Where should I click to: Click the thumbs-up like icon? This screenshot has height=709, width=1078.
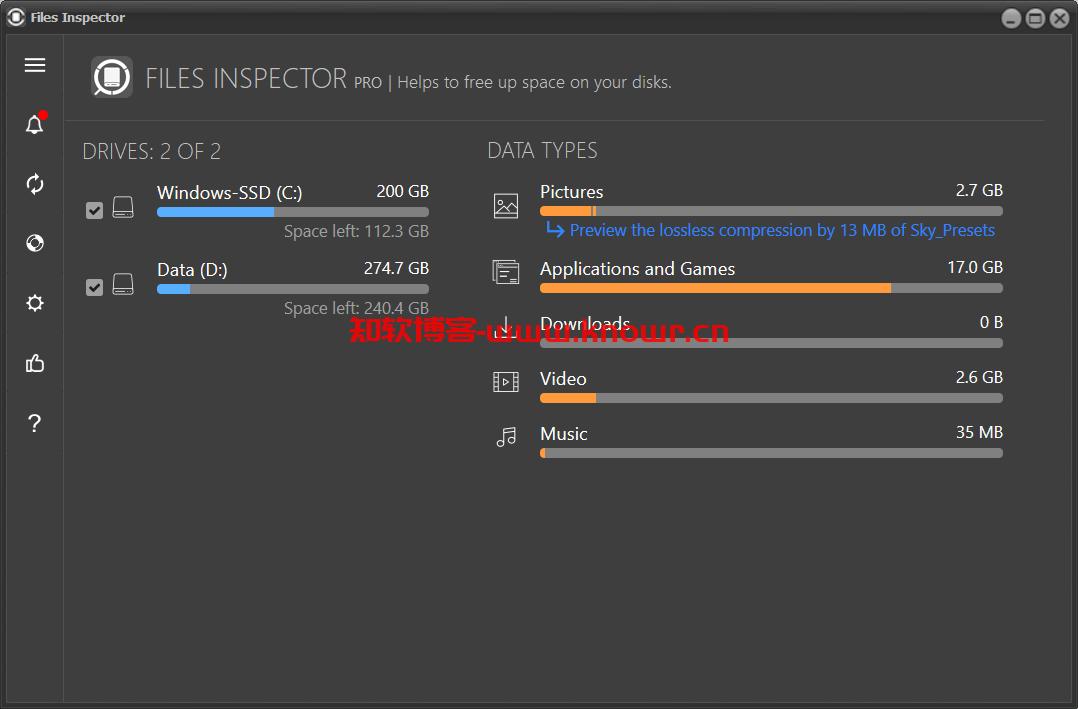pos(35,362)
